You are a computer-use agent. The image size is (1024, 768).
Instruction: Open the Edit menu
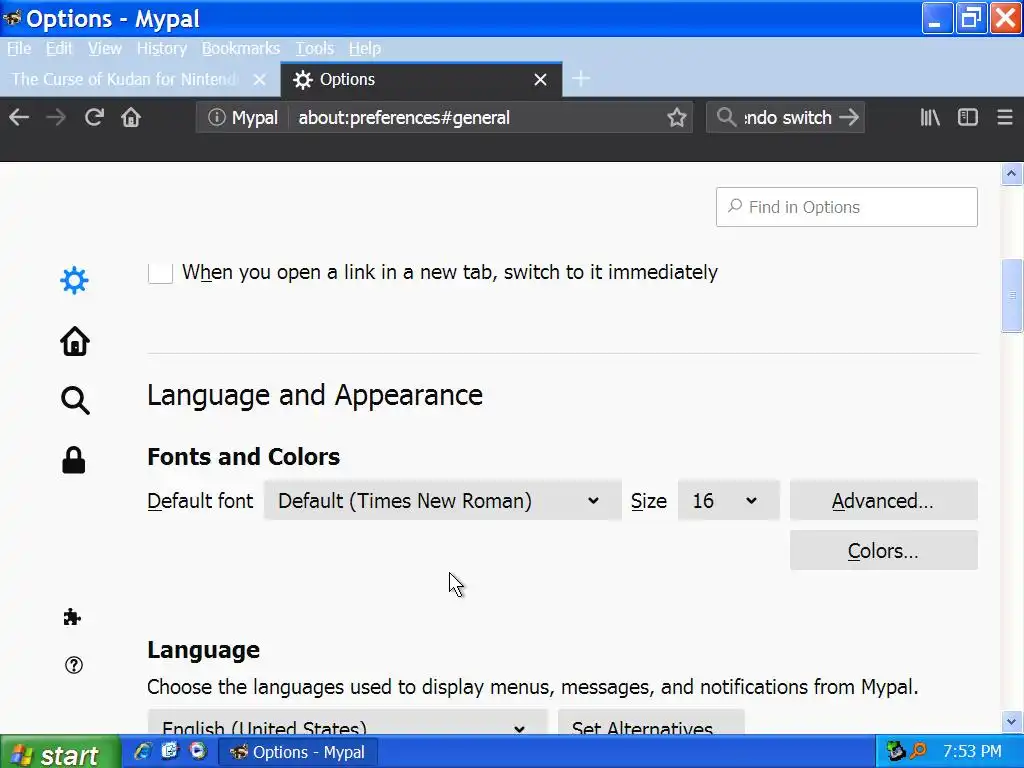coord(59,48)
